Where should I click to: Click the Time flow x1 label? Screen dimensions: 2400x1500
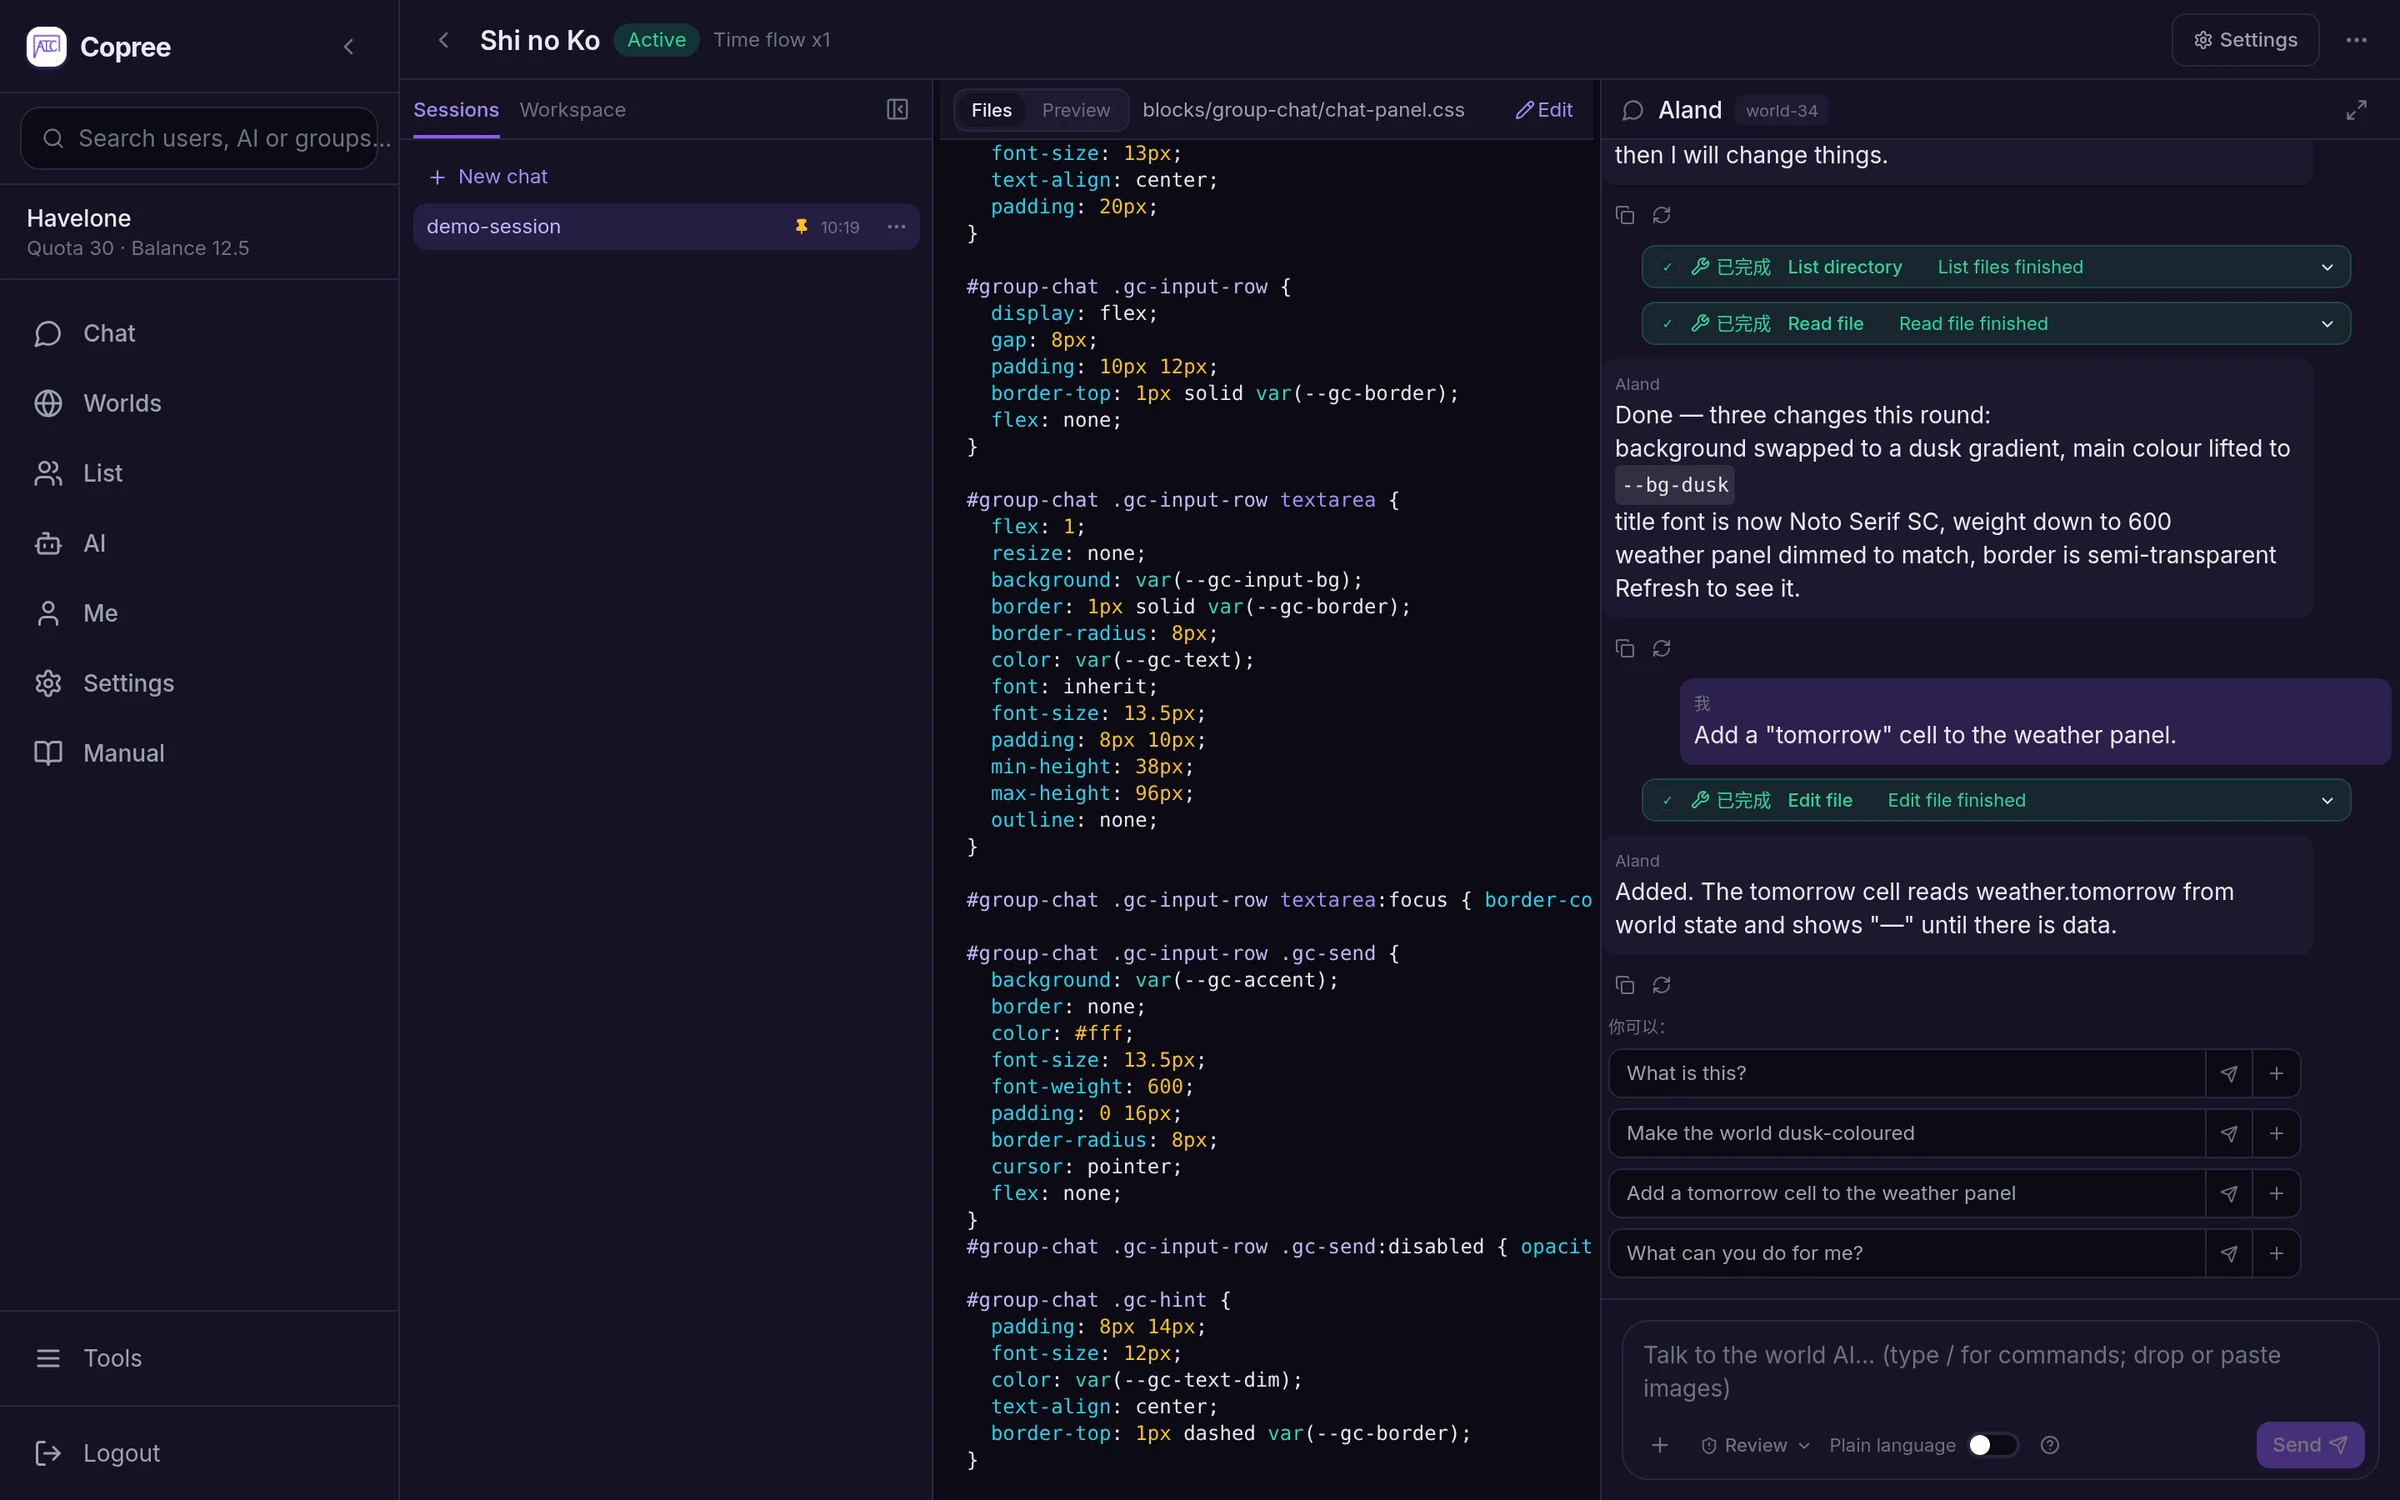[x=772, y=40]
